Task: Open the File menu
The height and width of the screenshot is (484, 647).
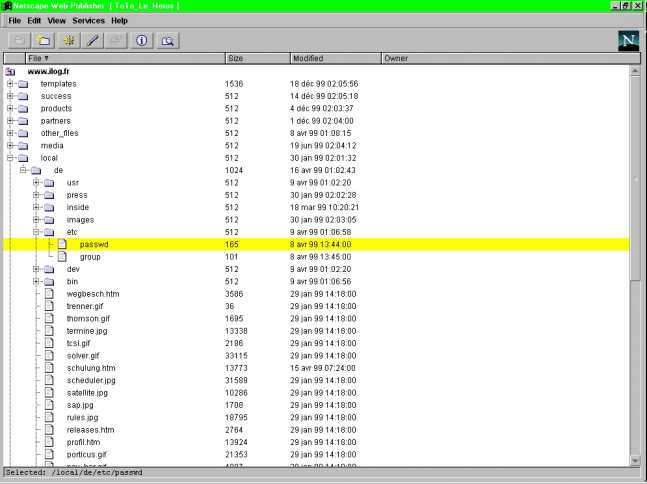Action: tap(14, 21)
